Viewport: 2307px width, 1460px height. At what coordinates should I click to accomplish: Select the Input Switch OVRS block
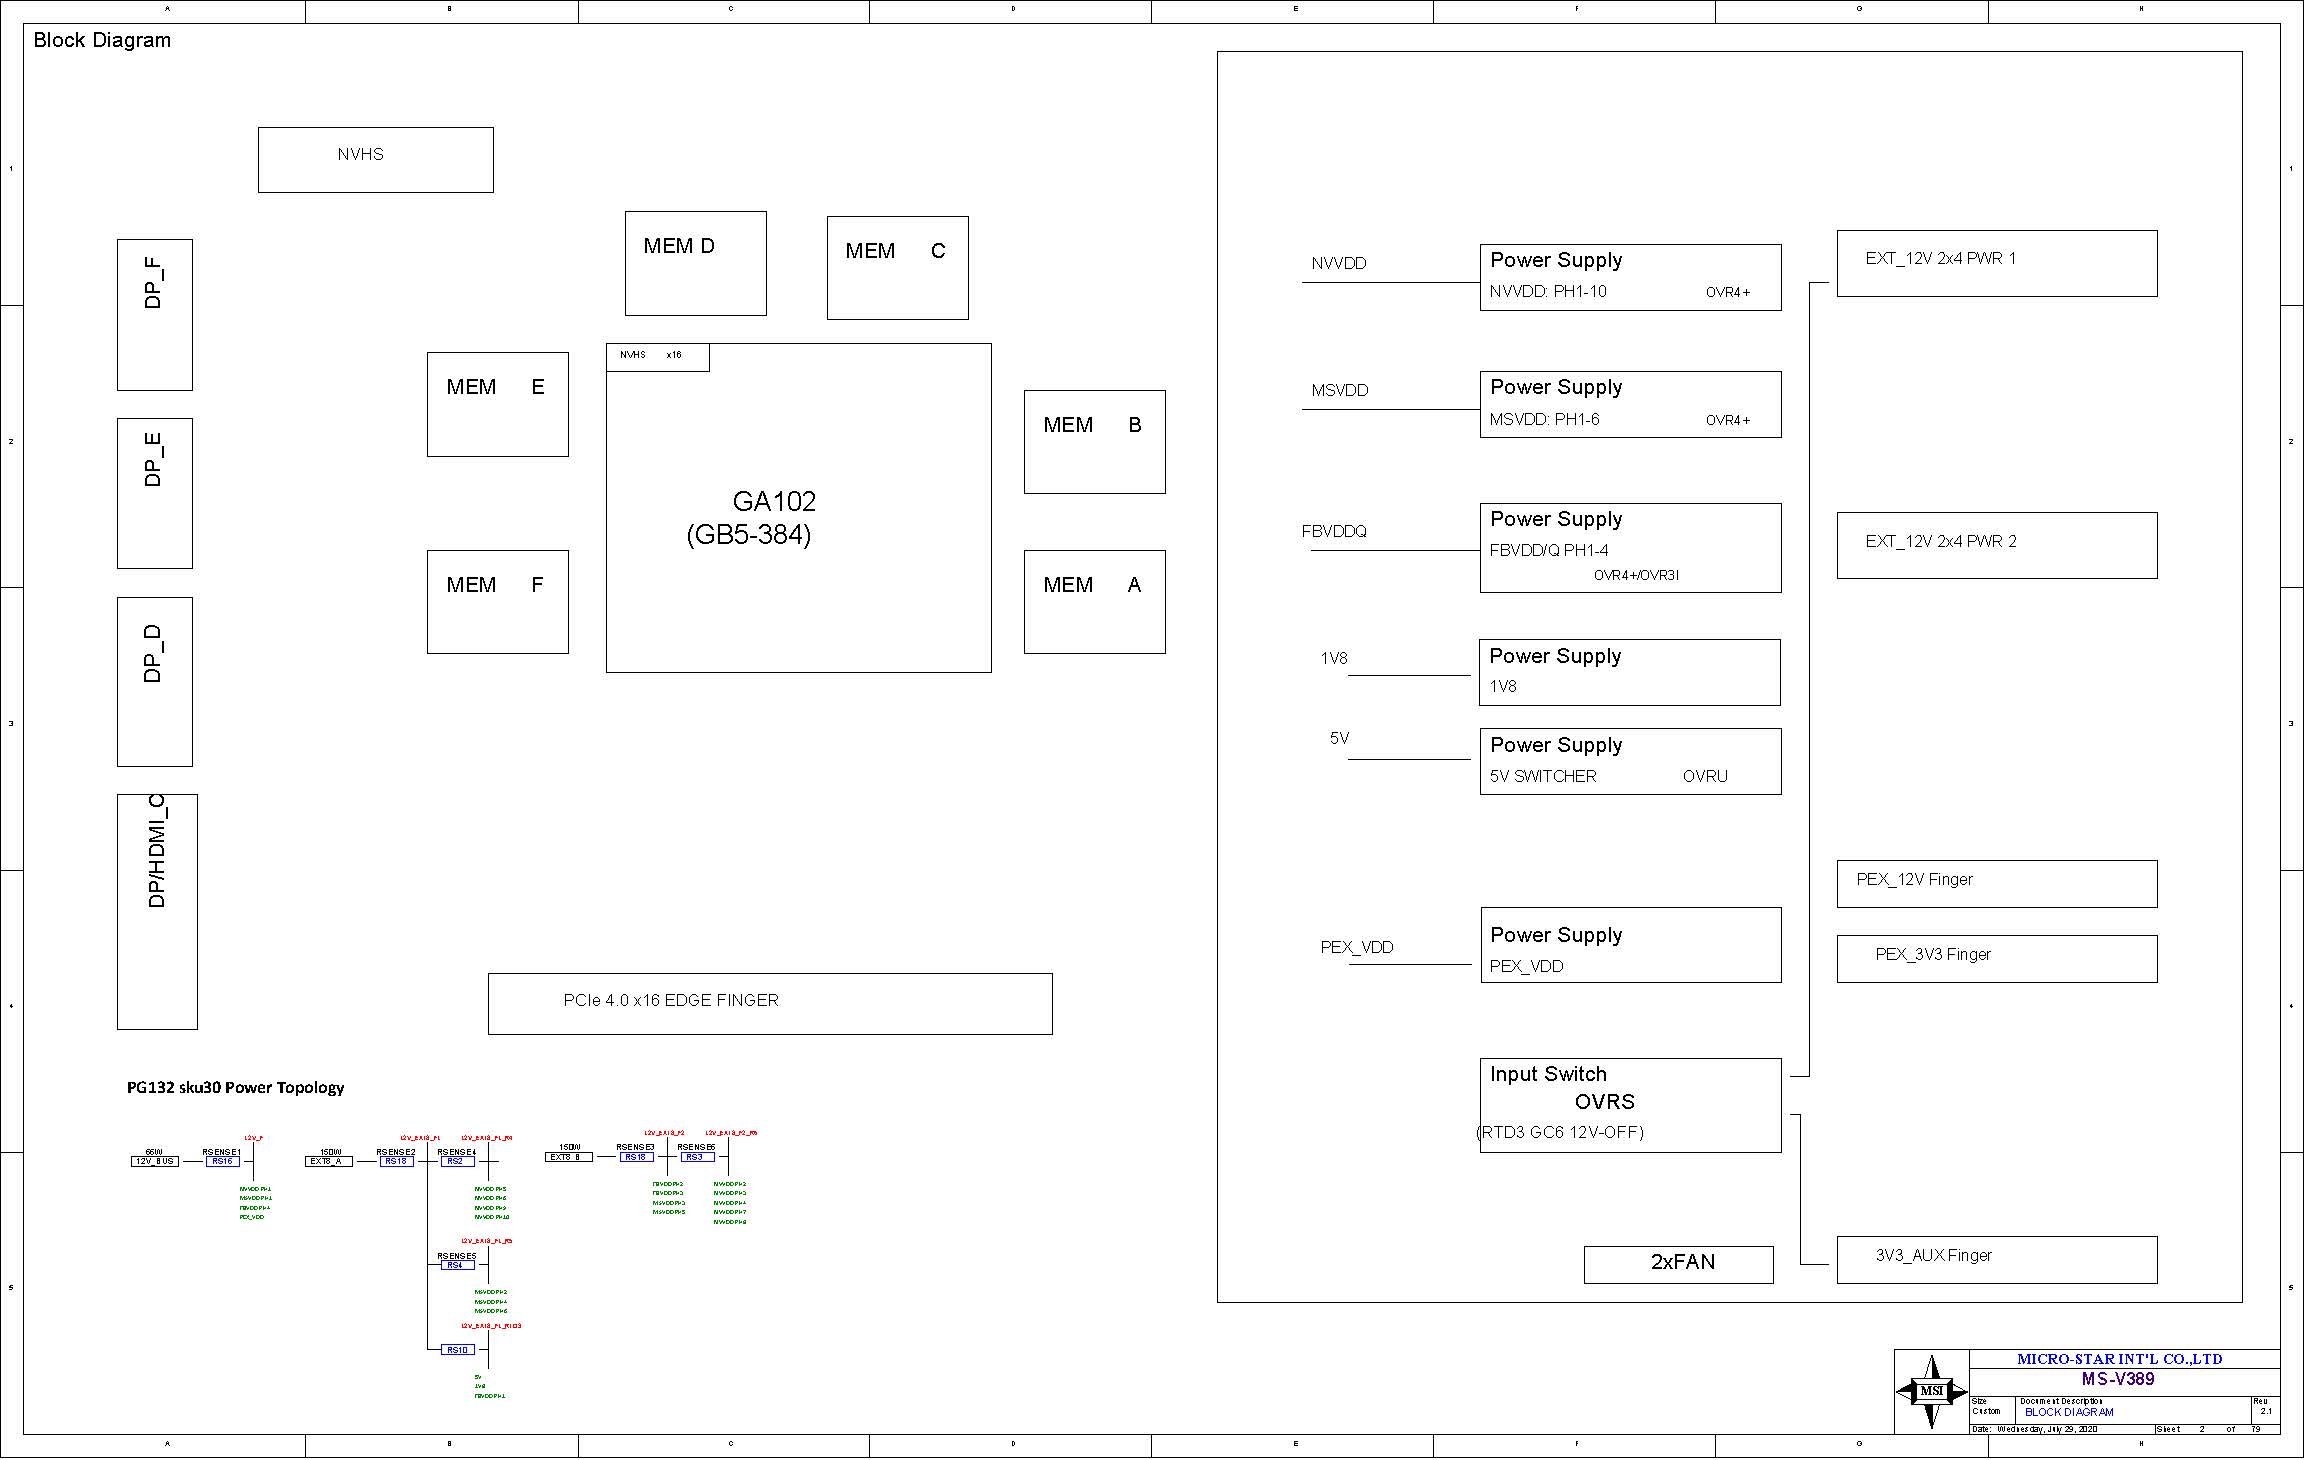tap(1630, 1106)
